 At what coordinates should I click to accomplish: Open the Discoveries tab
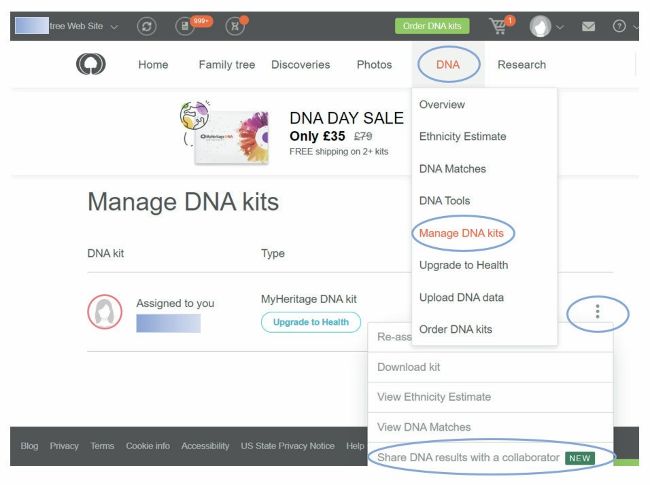click(x=301, y=65)
